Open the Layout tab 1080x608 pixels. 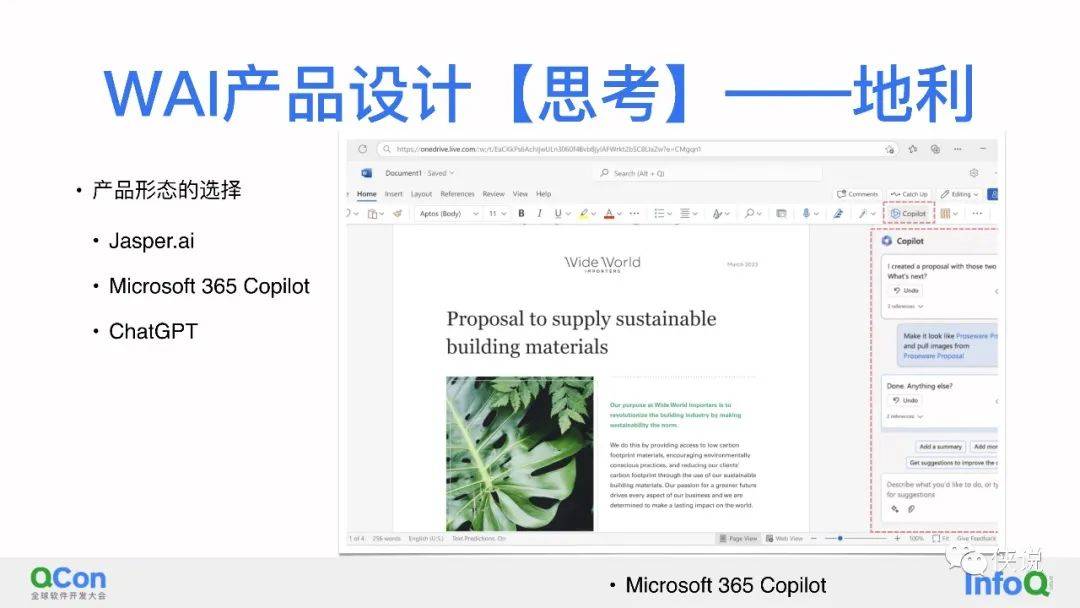[x=422, y=194]
